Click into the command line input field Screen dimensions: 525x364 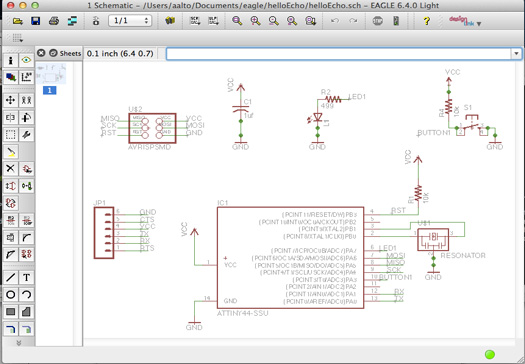(339, 54)
